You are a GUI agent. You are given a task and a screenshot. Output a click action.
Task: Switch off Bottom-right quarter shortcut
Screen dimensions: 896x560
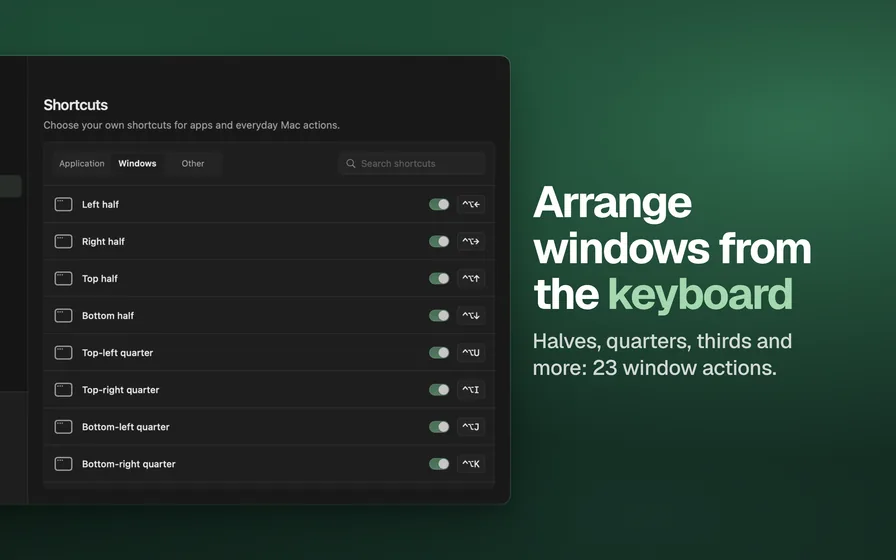(439, 464)
